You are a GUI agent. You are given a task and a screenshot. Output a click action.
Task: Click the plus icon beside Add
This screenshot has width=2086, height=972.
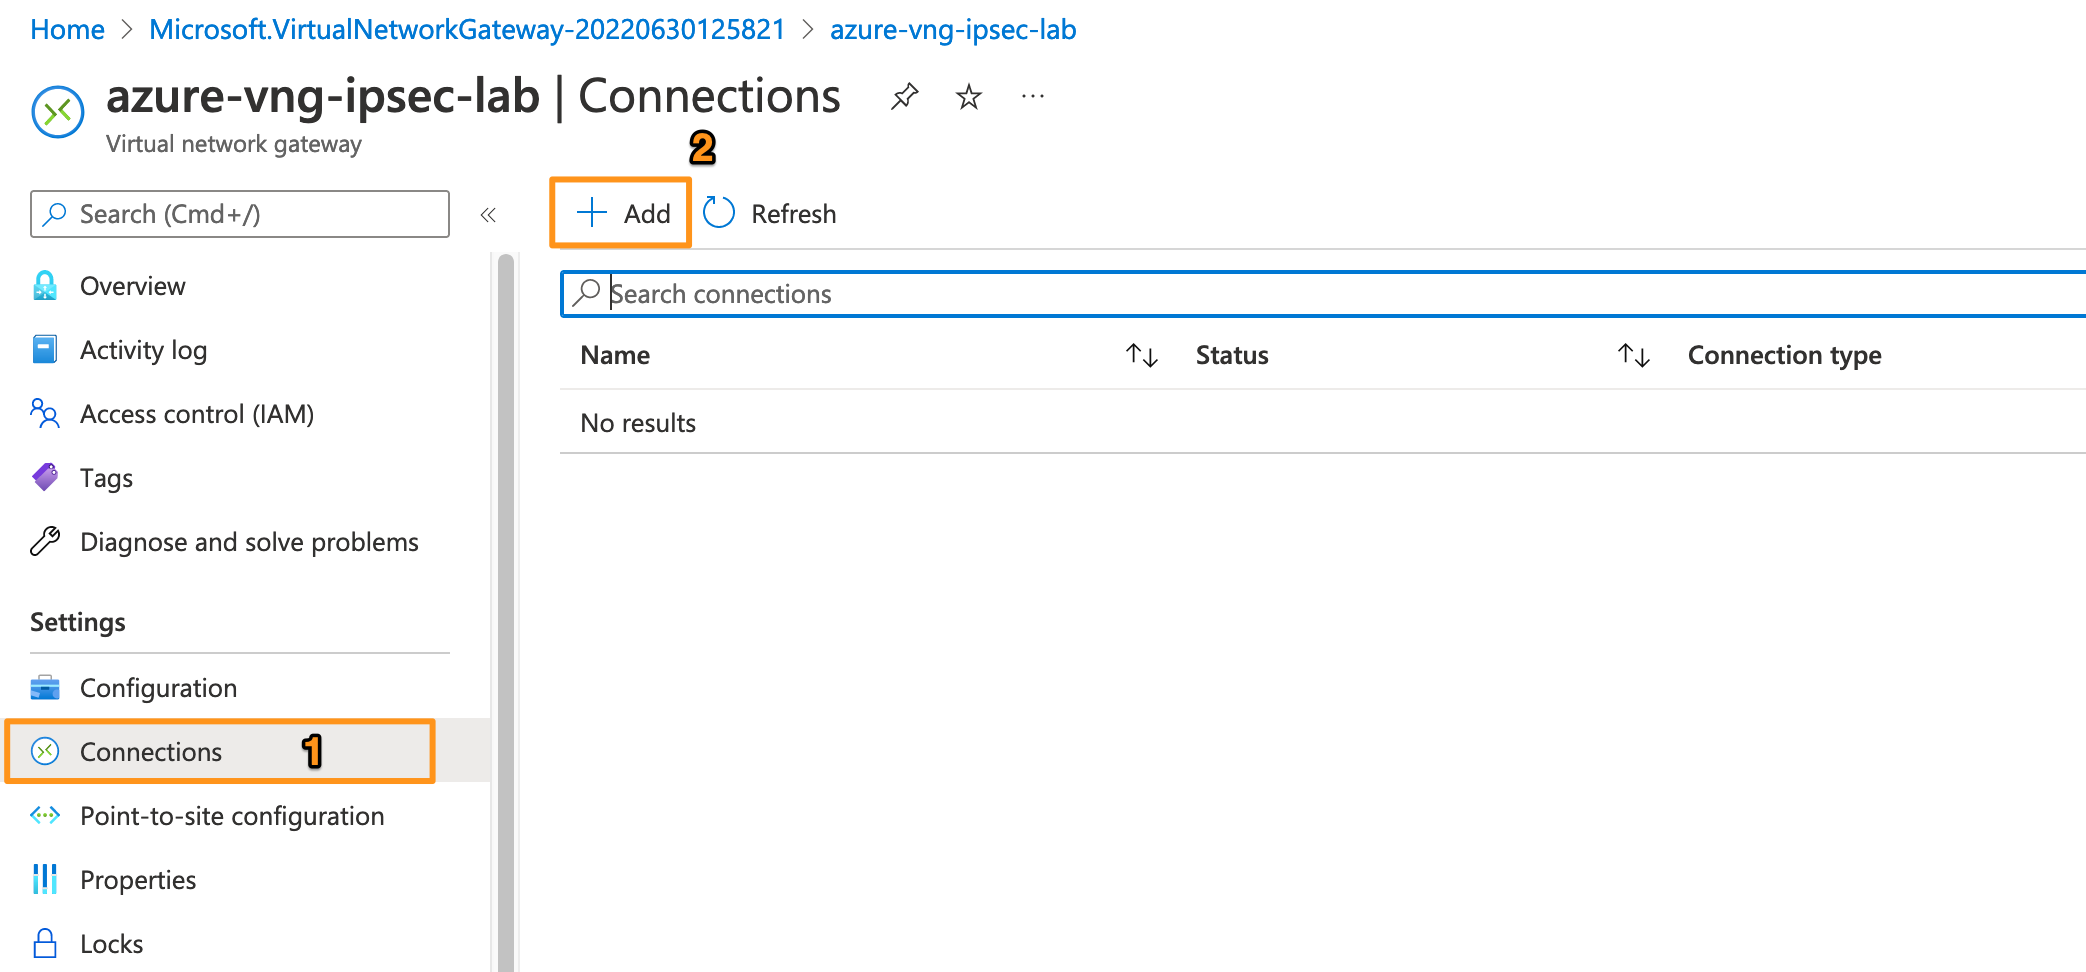pyautogui.click(x=592, y=213)
